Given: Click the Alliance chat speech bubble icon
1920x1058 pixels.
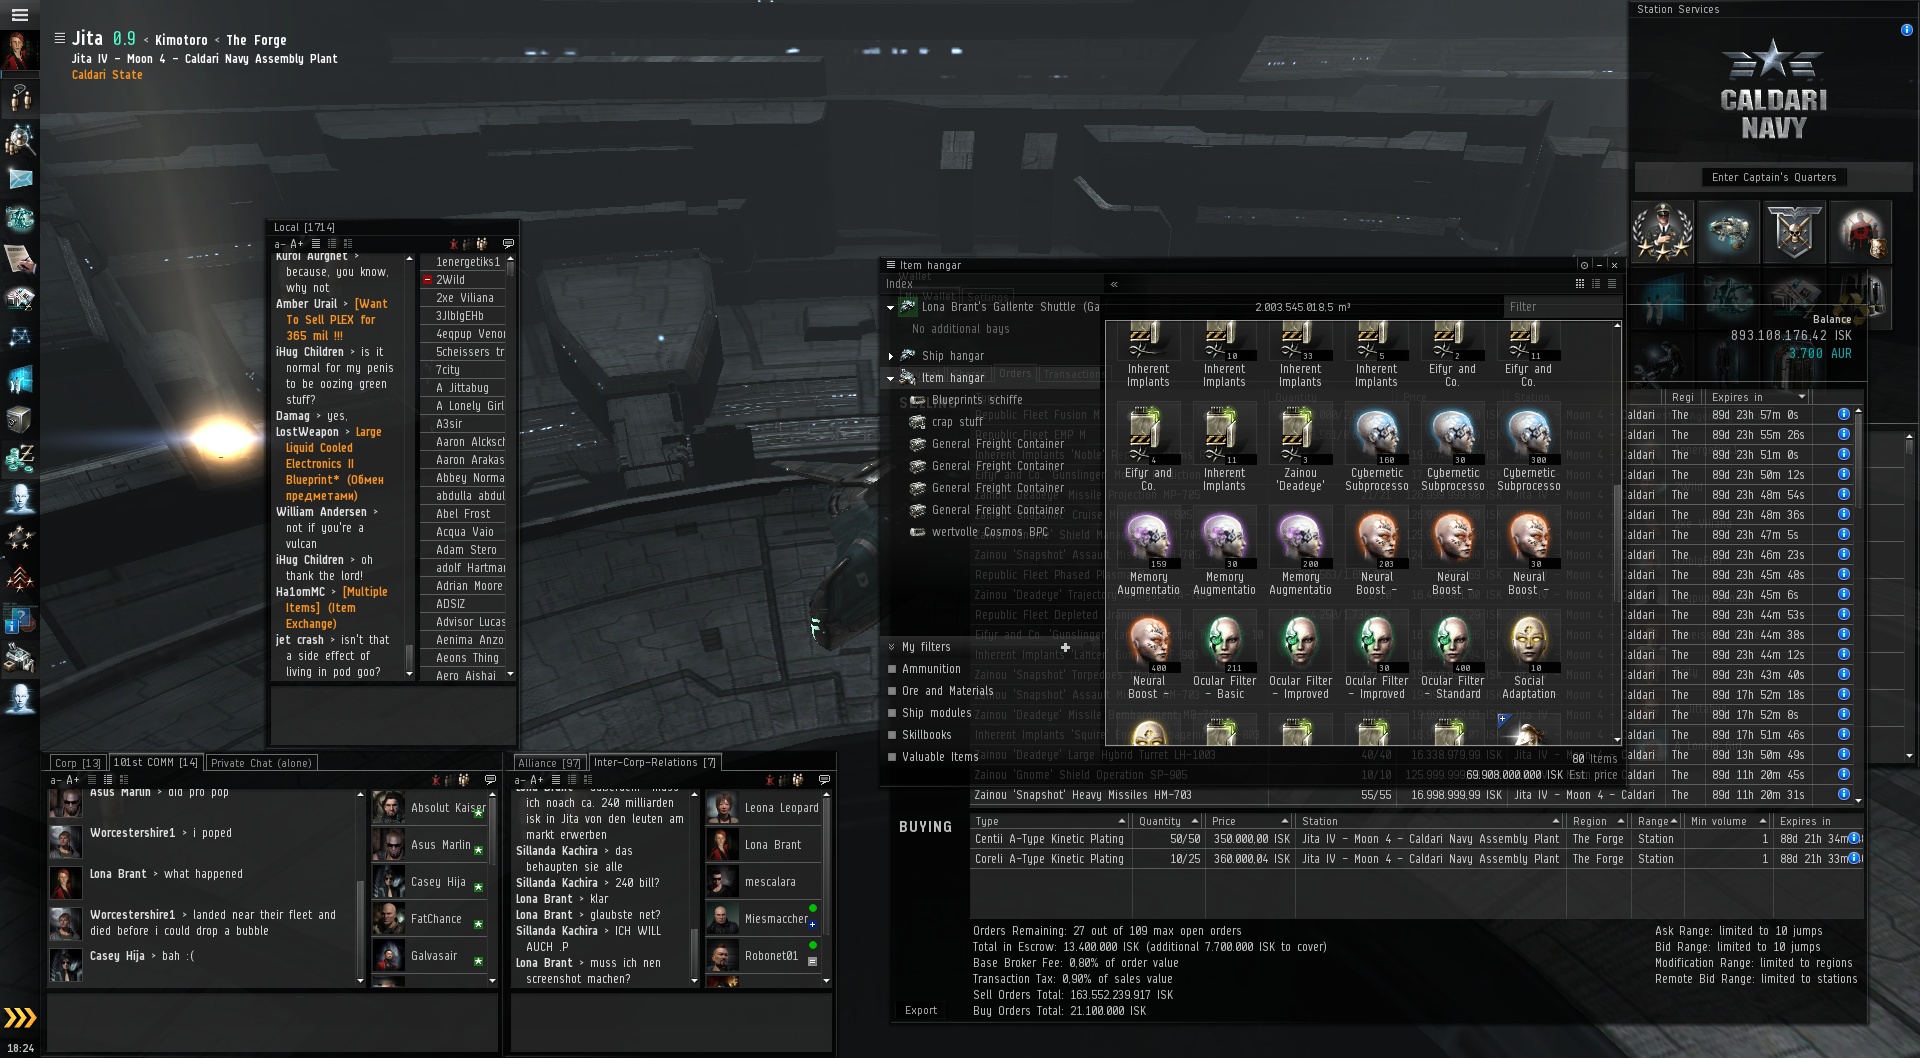Looking at the screenshot, I should point(824,779).
